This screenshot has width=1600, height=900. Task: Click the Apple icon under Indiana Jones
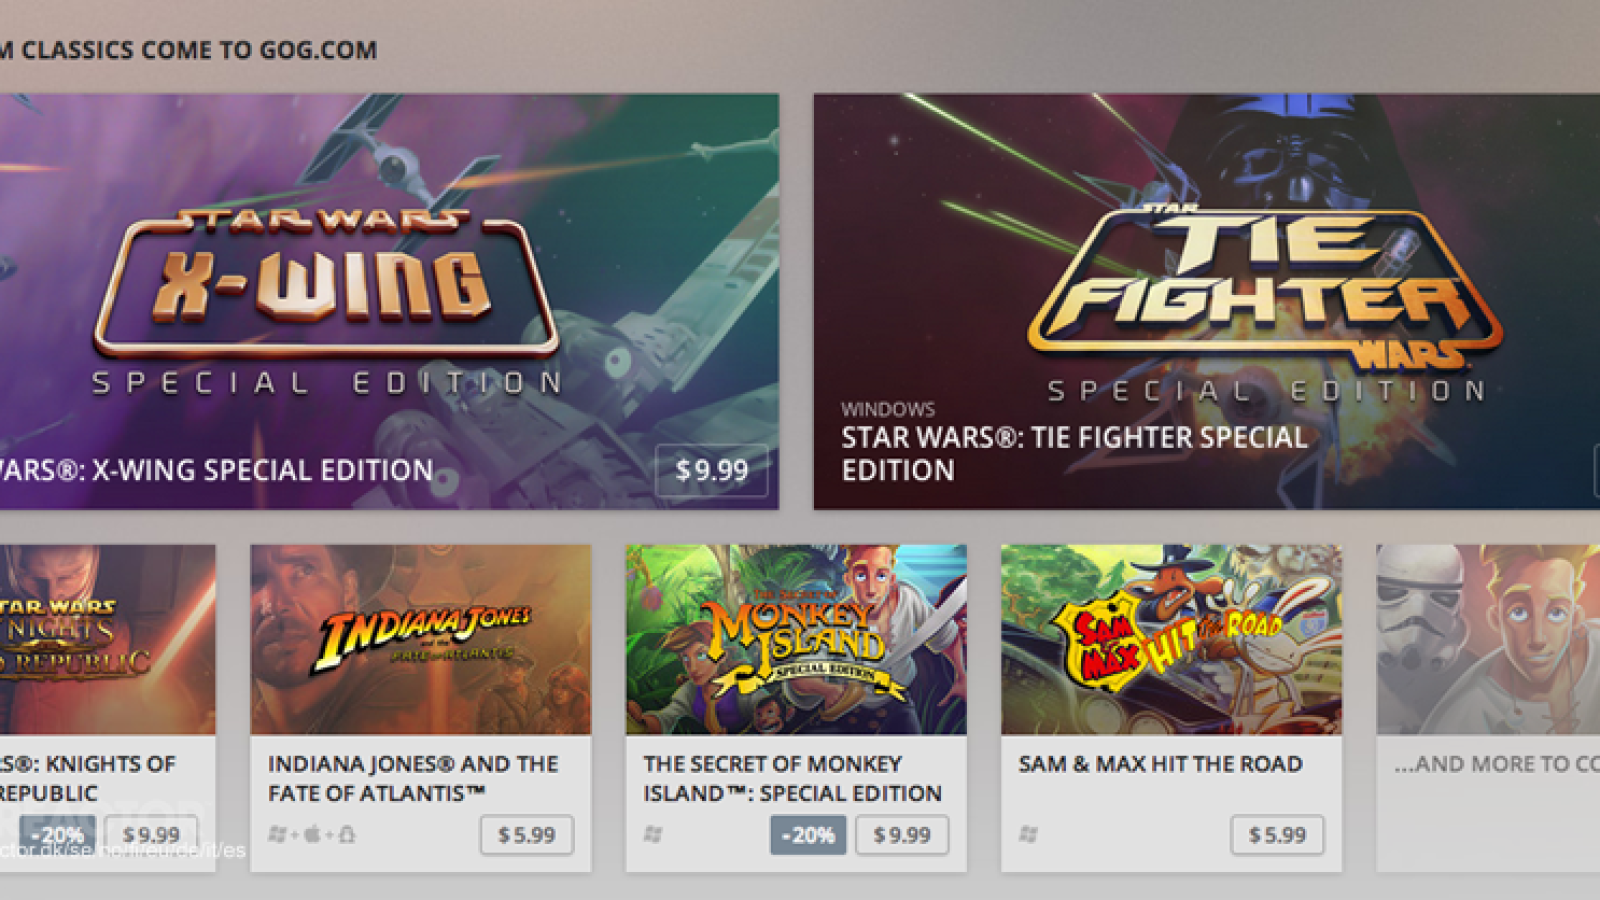tap(312, 834)
